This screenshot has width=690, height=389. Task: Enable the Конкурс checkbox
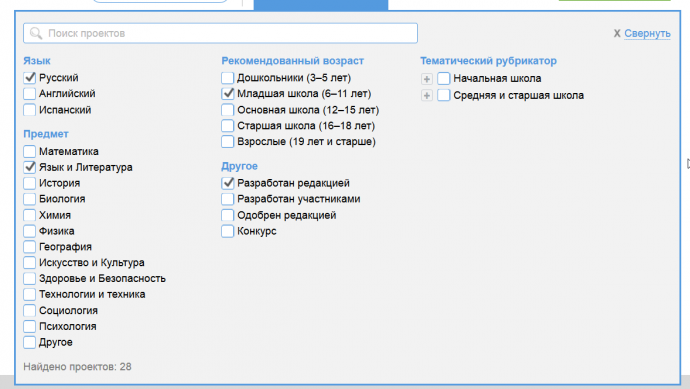coord(228,231)
